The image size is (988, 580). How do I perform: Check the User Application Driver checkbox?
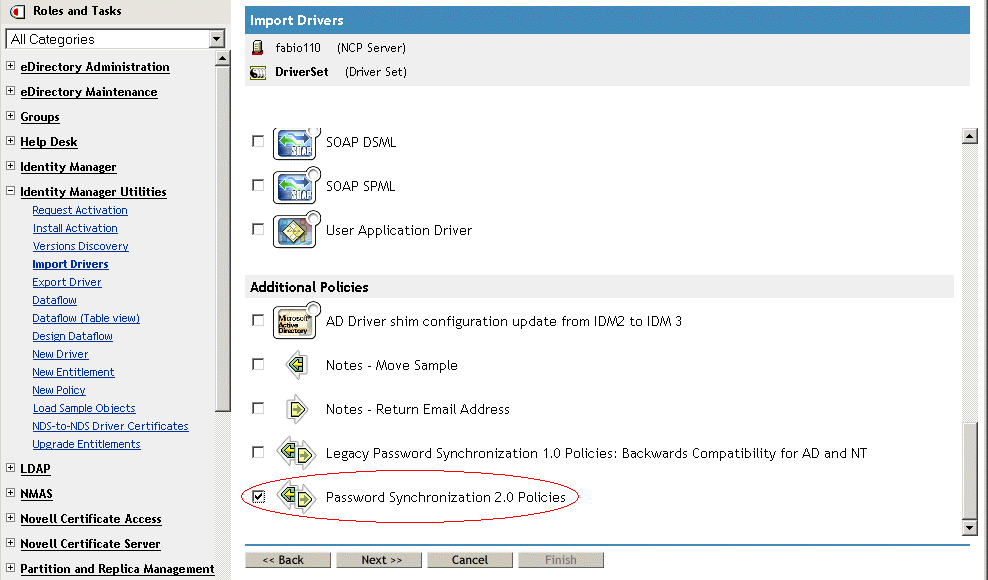[258, 229]
